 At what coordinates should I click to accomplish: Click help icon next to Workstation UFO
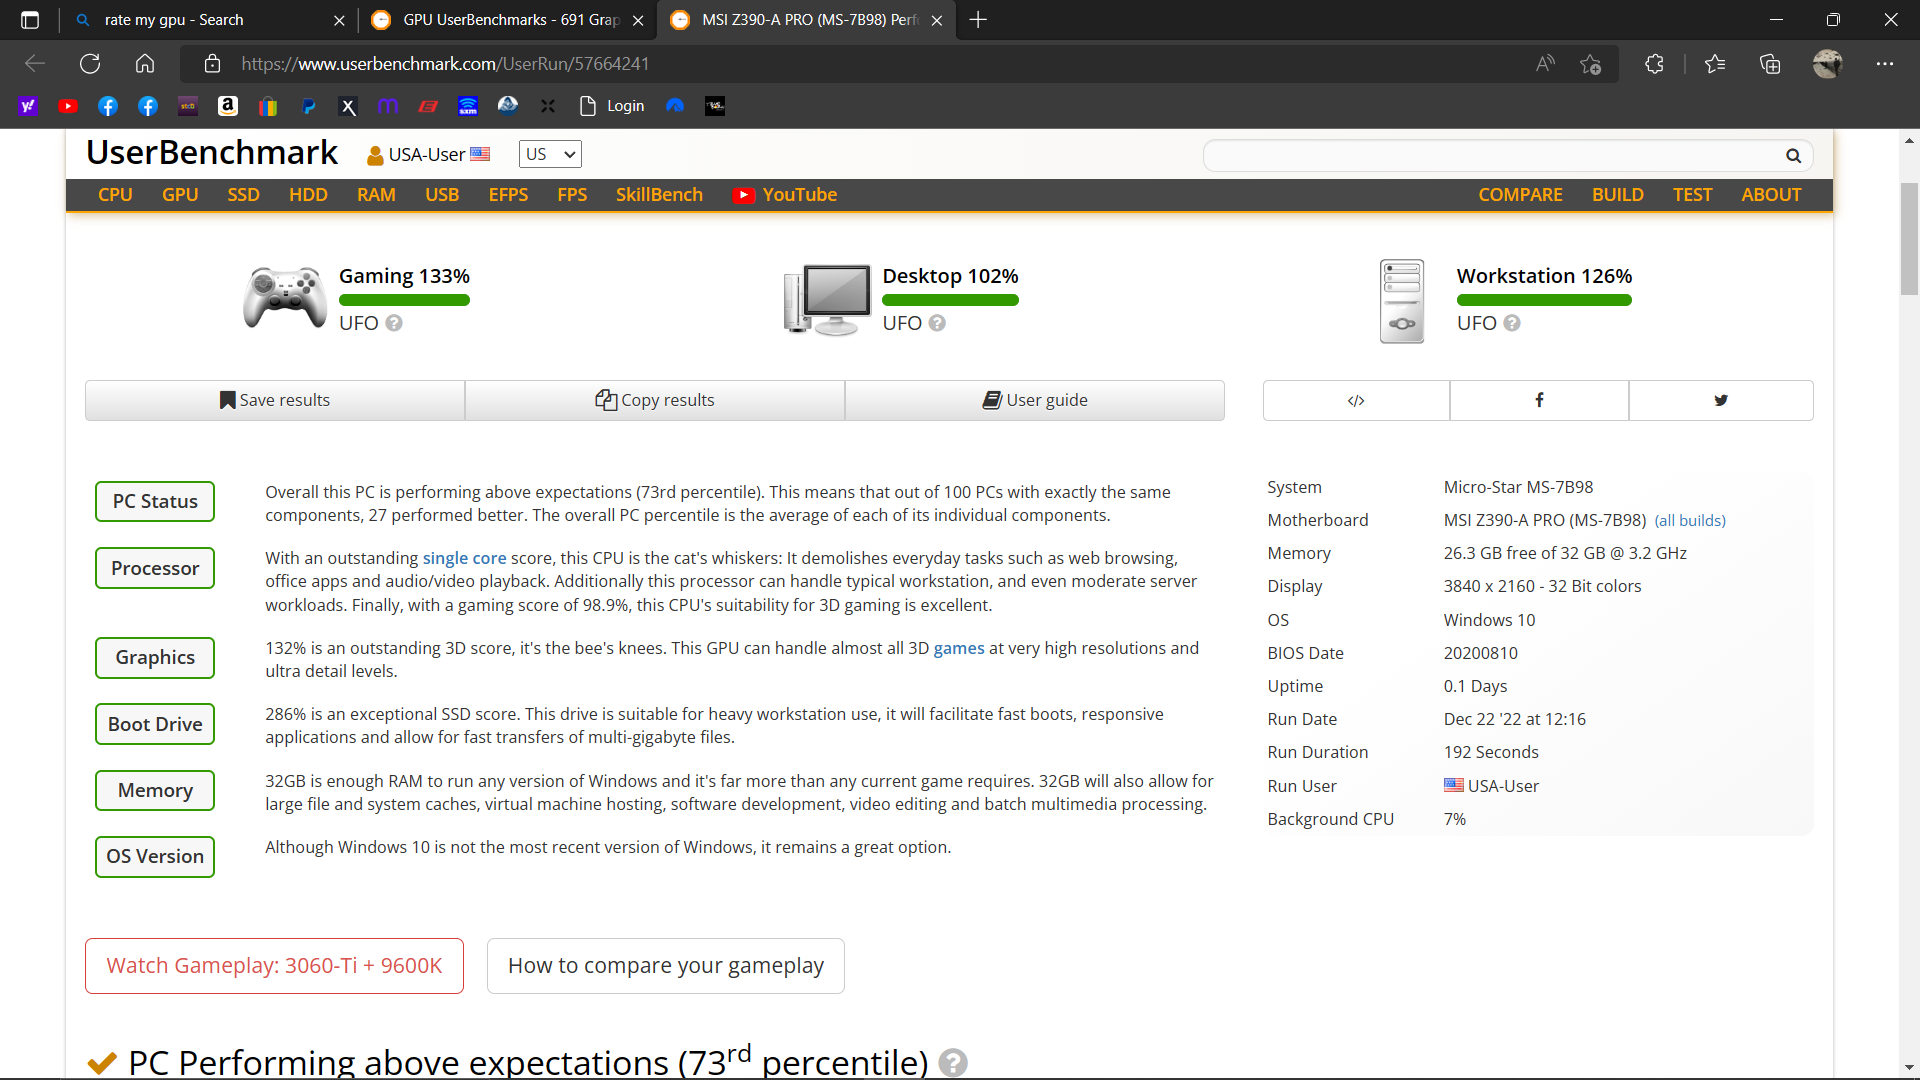coord(1512,323)
